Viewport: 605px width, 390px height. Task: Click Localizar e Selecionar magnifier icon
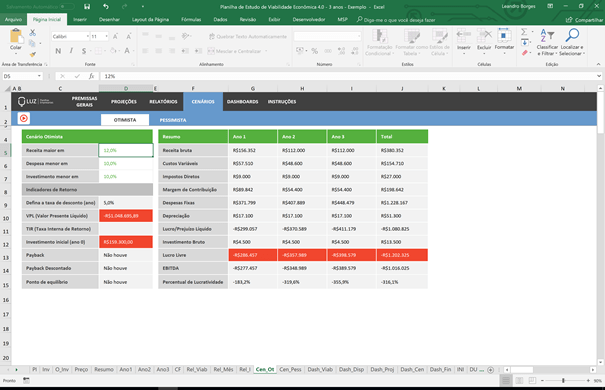click(572, 35)
